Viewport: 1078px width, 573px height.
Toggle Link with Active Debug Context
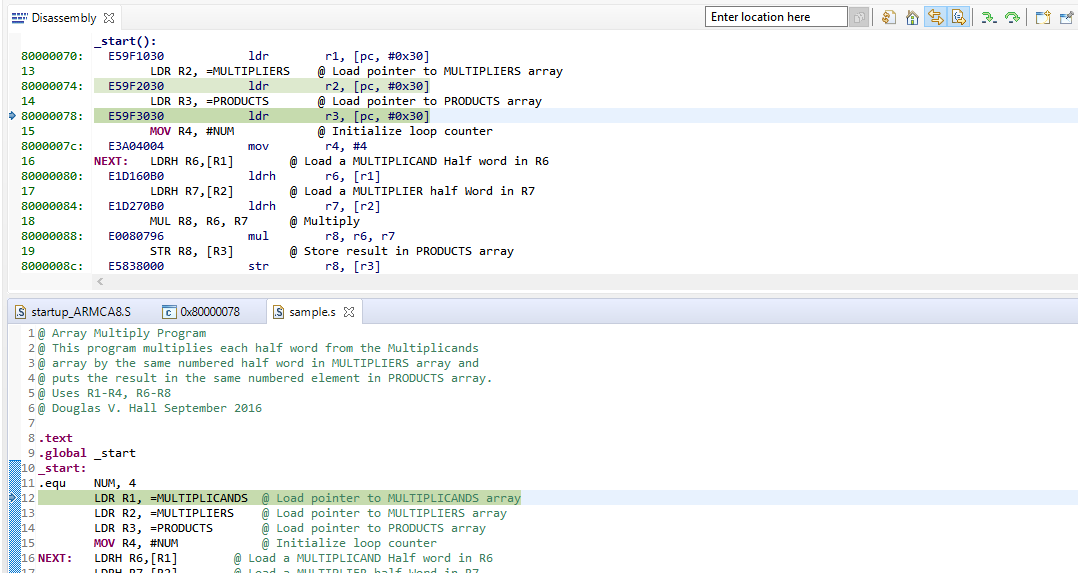pyautogui.click(x=935, y=17)
